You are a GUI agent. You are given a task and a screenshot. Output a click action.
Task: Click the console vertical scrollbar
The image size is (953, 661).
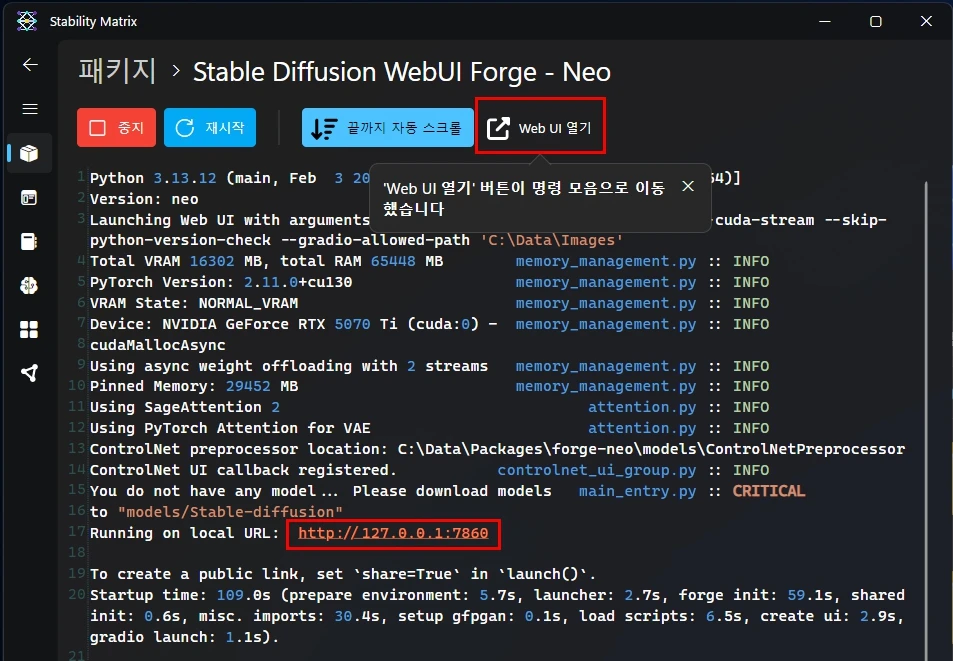[x=926, y=419]
